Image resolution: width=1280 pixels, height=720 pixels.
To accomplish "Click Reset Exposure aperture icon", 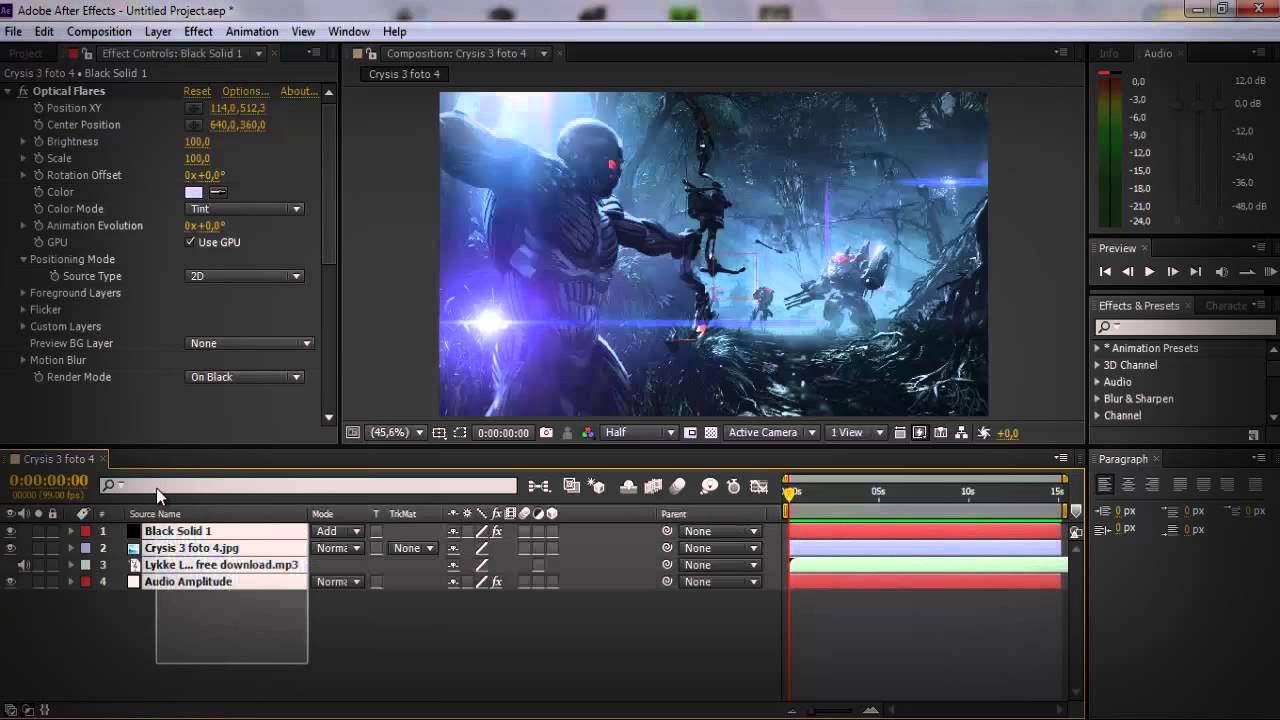I will click(984, 433).
